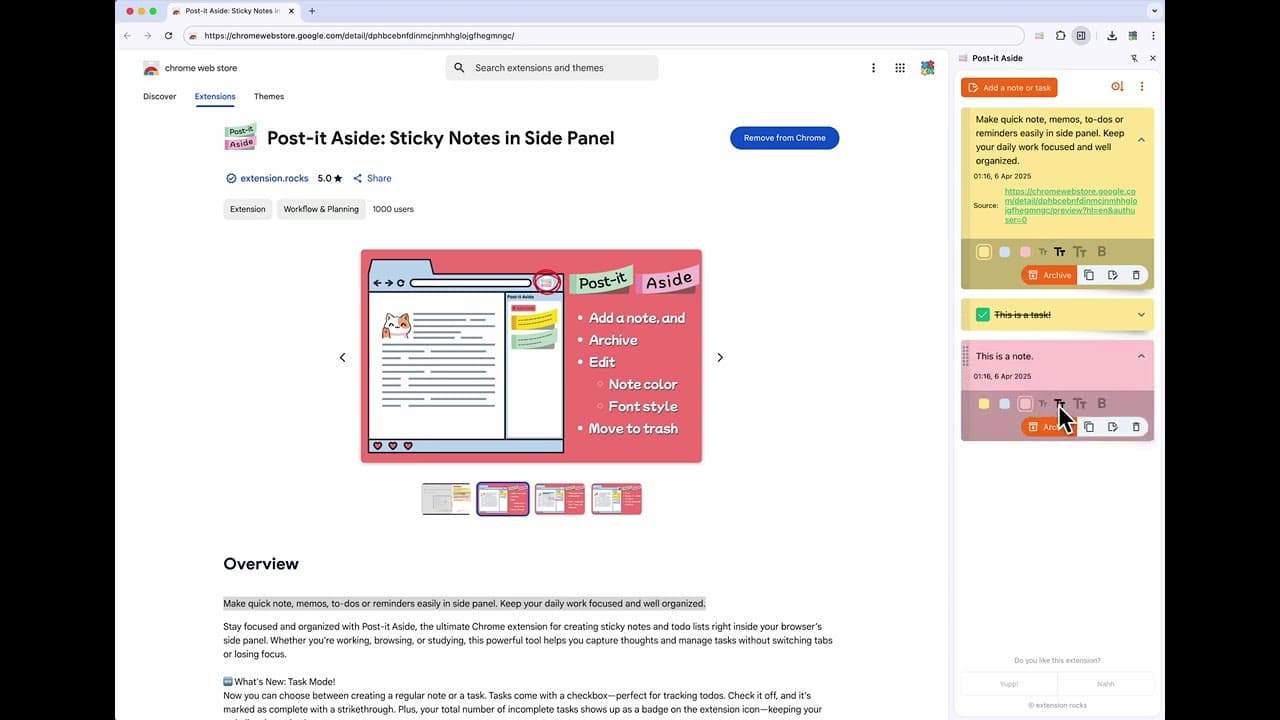Toggle the Chrome side panel button
Screen dimensions: 1280x720
pos(1081,35)
